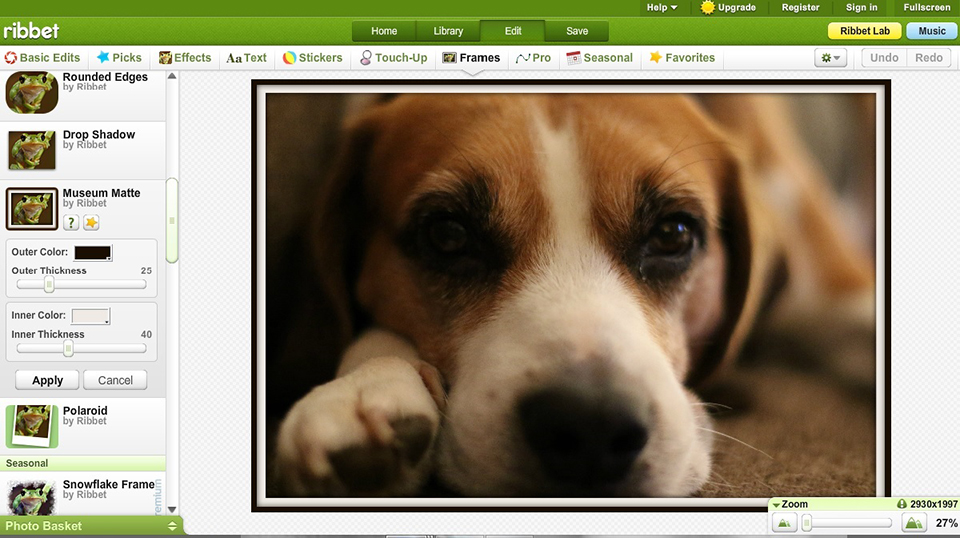The image size is (960, 538).
Task: Select the Drop Shadow frame thumbnail
Action: (x=32, y=150)
